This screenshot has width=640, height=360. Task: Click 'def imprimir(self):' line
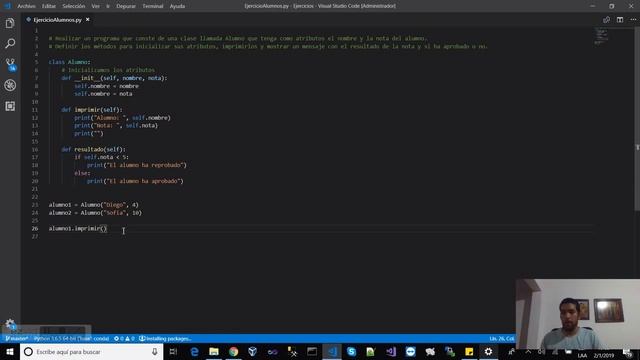click(x=92, y=110)
